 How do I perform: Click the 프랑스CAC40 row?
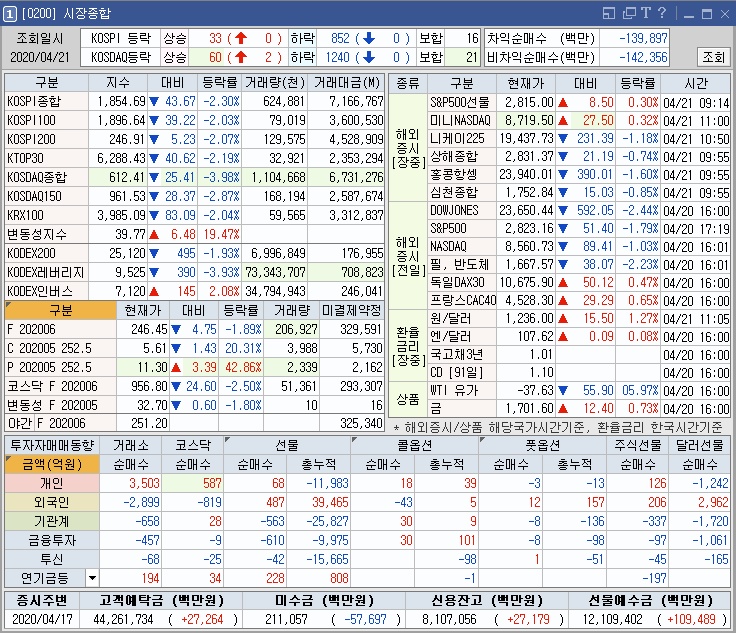coord(579,300)
